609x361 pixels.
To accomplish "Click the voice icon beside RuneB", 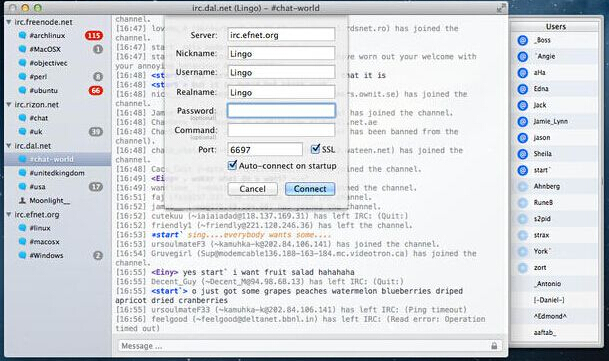I will pyautogui.click(x=523, y=203).
